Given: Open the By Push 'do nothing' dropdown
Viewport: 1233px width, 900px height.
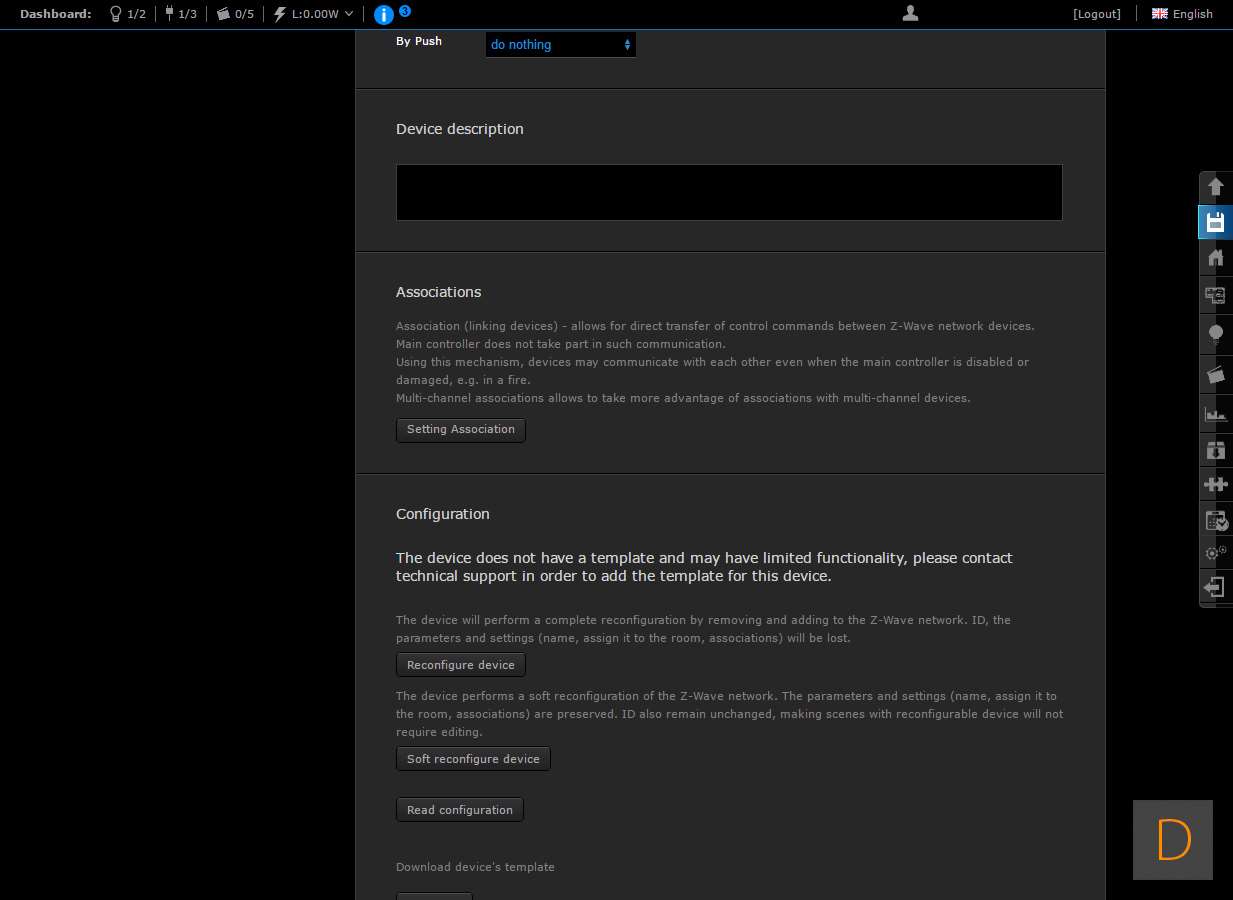Looking at the screenshot, I should click(560, 45).
